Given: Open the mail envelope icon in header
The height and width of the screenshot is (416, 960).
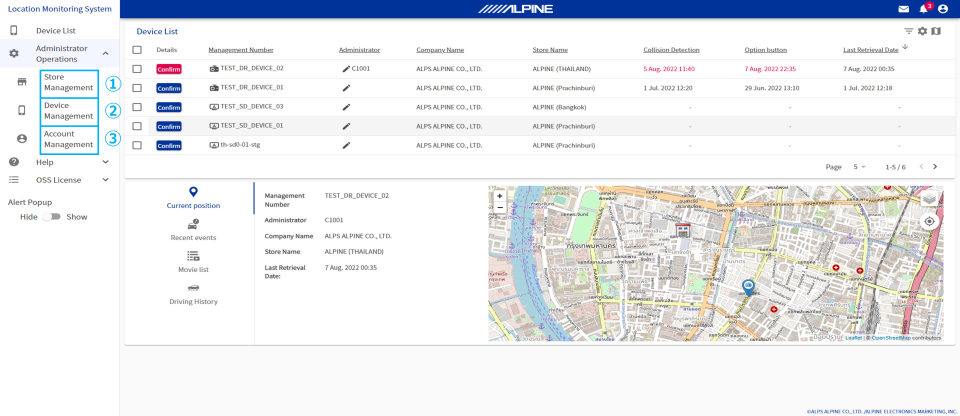Looking at the screenshot, I should click(x=903, y=9).
